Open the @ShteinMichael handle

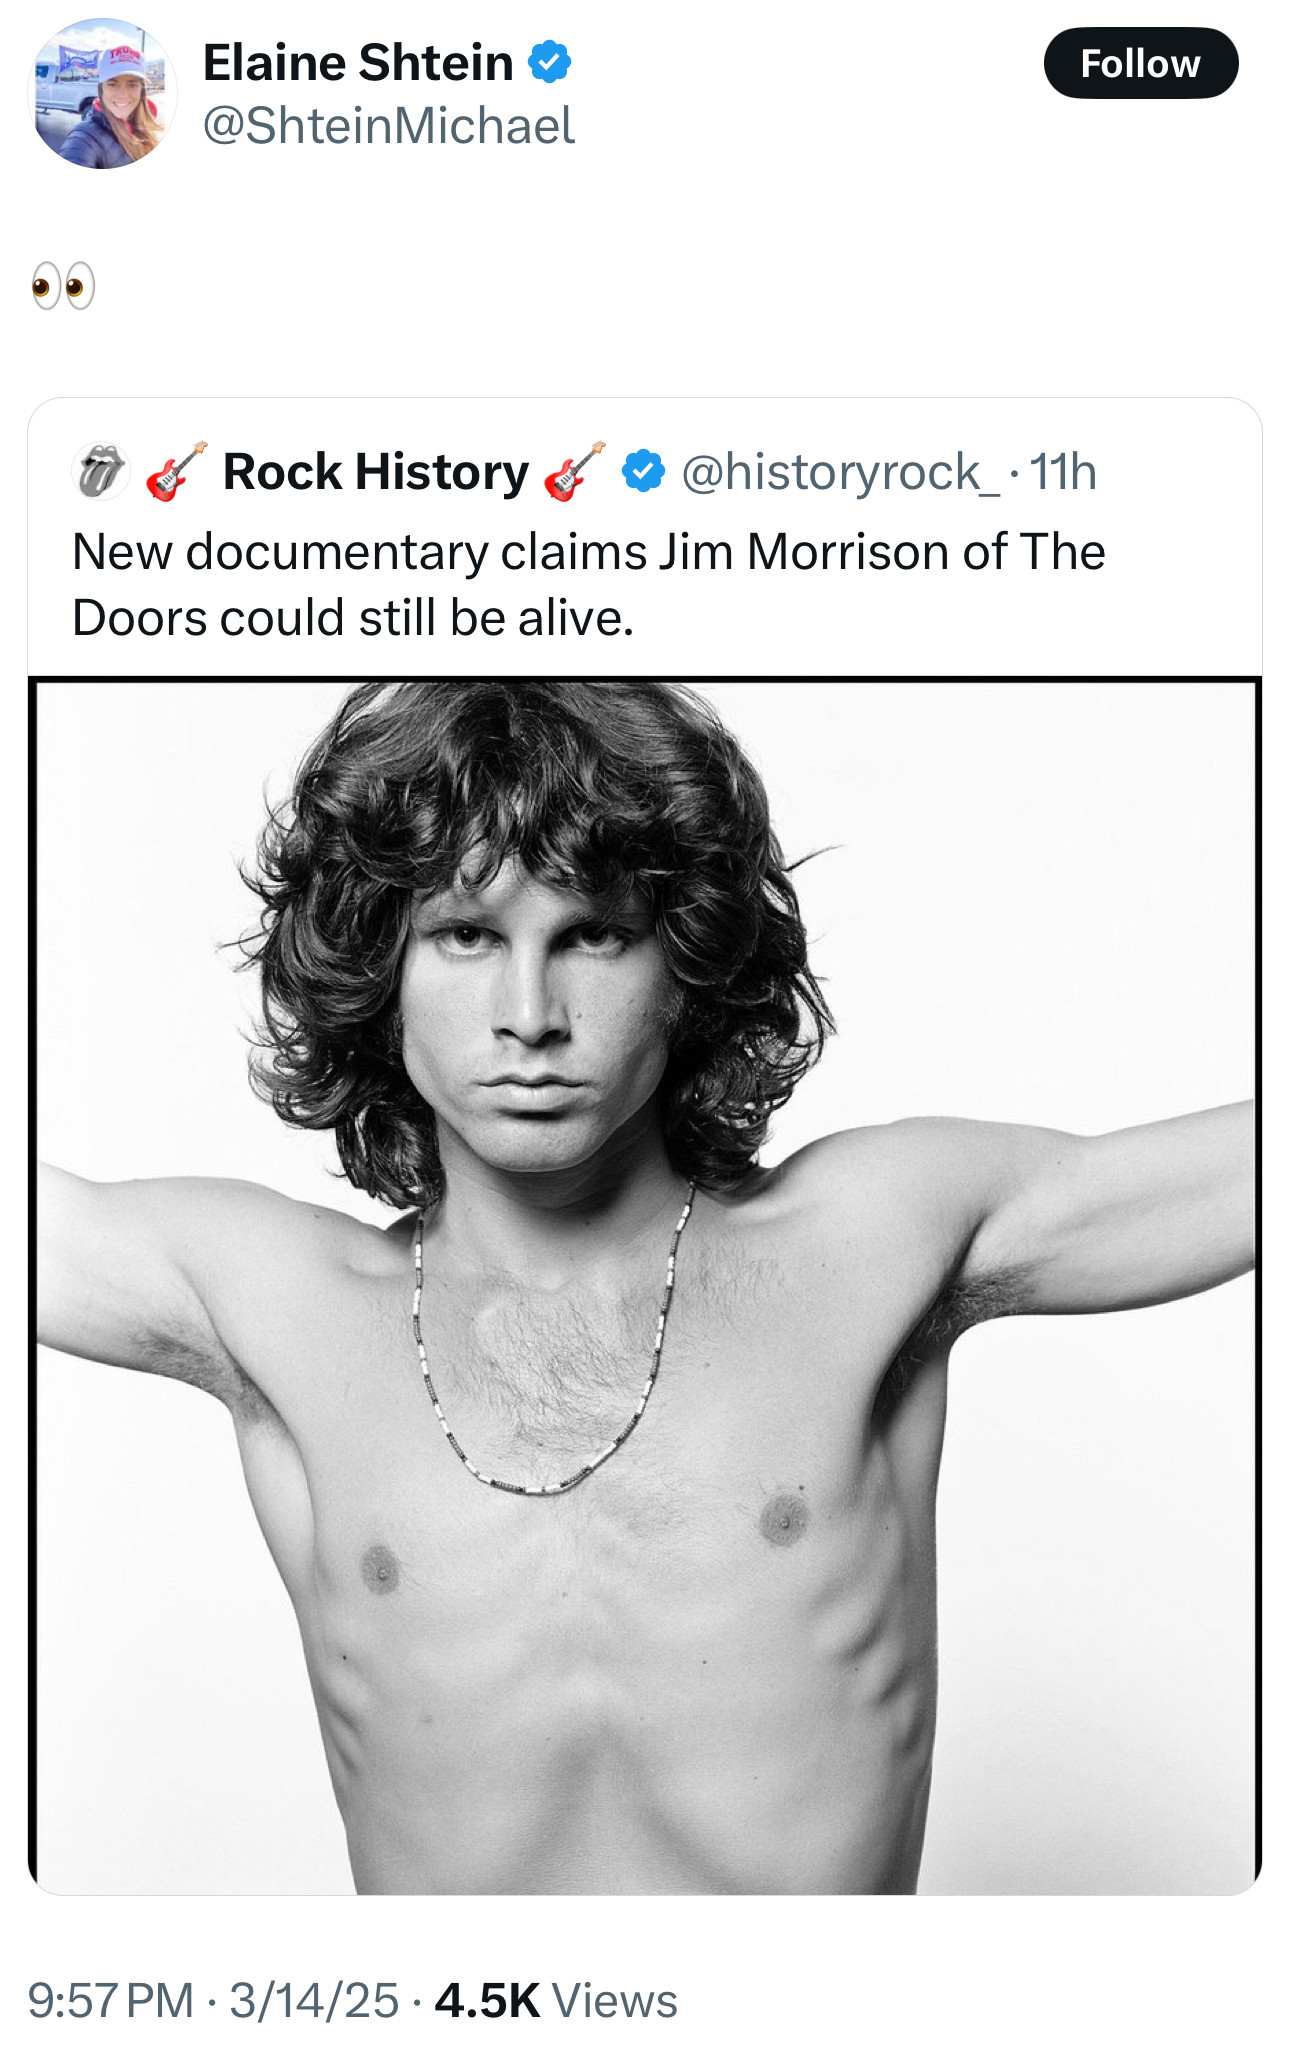389,126
